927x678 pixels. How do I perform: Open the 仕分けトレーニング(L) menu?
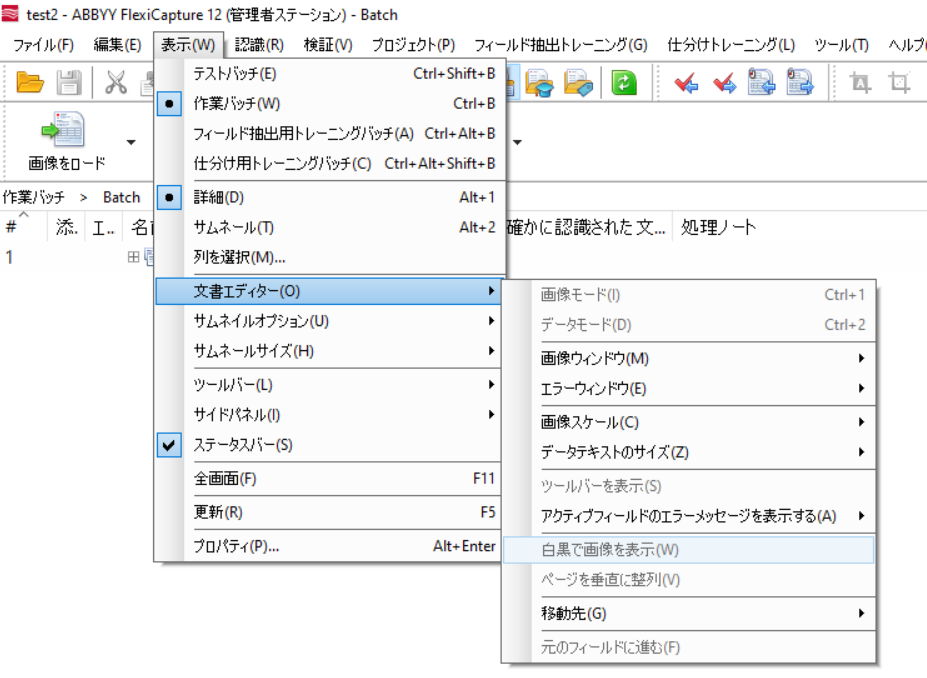(x=731, y=45)
